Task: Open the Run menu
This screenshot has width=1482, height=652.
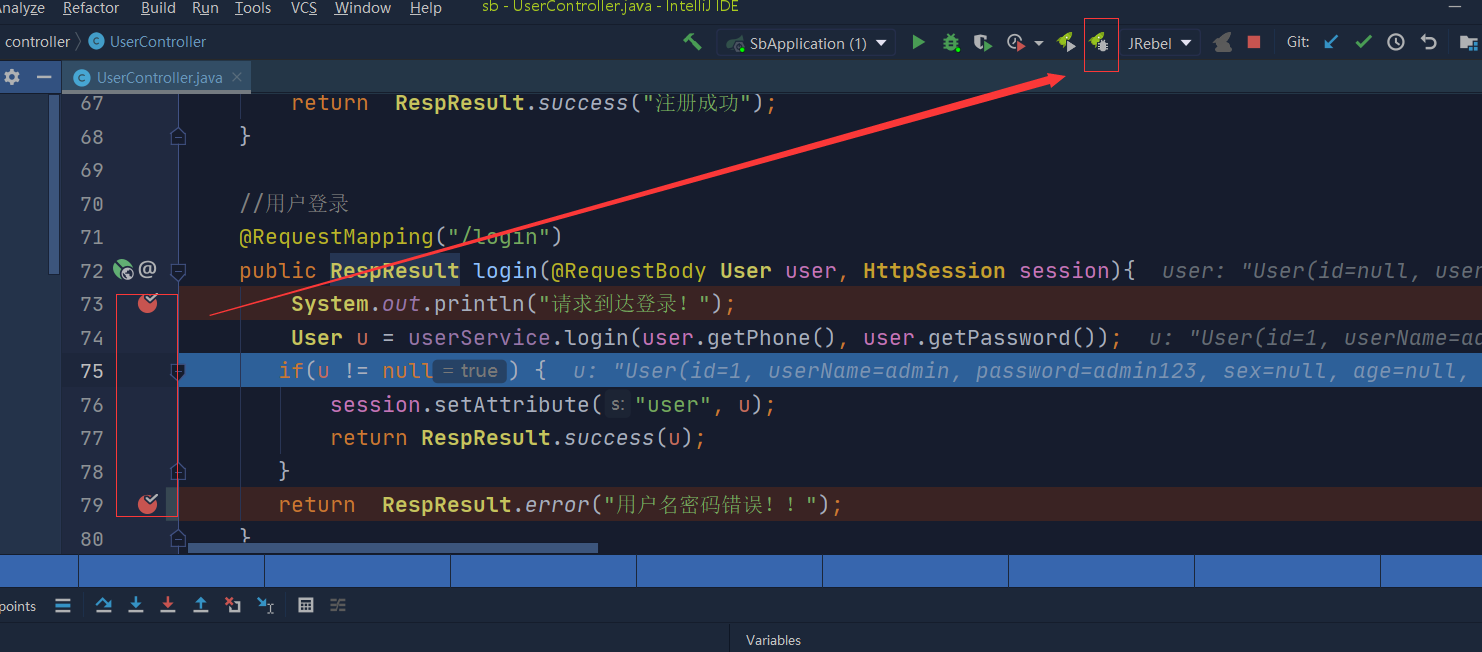Action: click(205, 8)
